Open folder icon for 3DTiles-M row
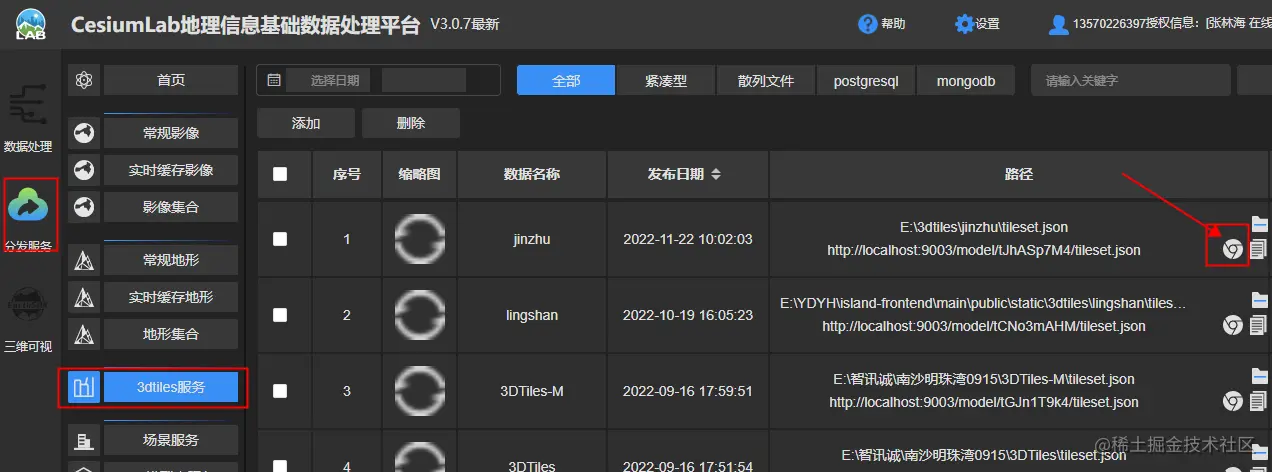The height and width of the screenshot is (472, 1272). pos(1259,376)
